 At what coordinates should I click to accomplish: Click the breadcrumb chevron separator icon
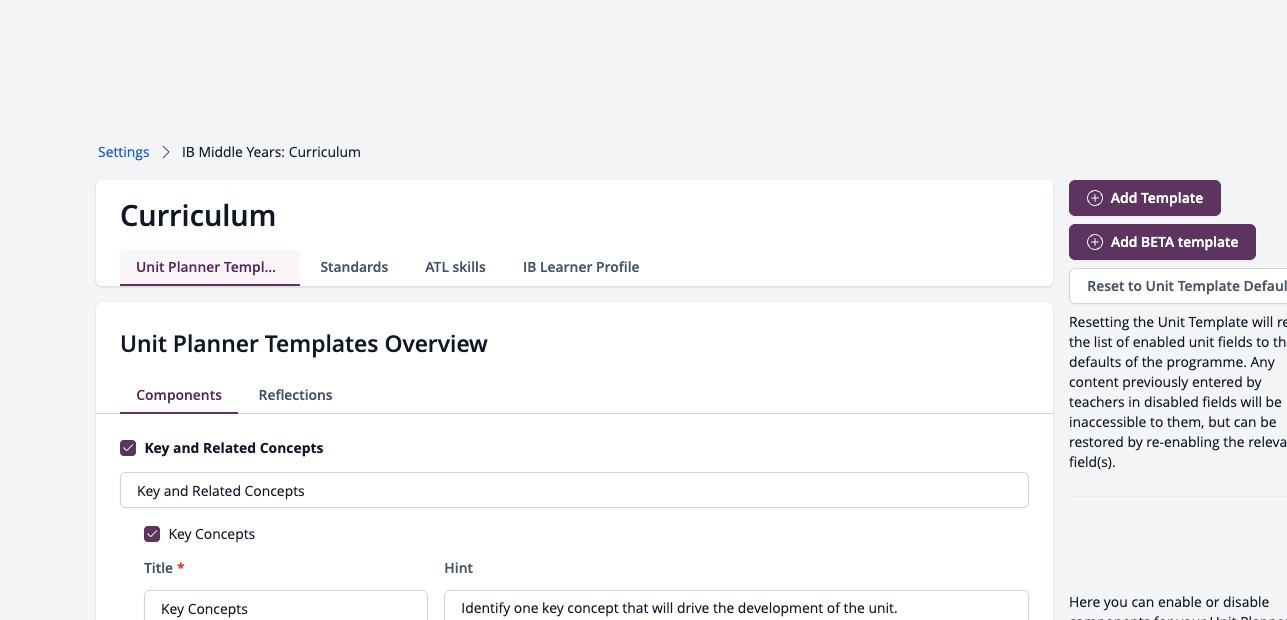coord(166,153)
